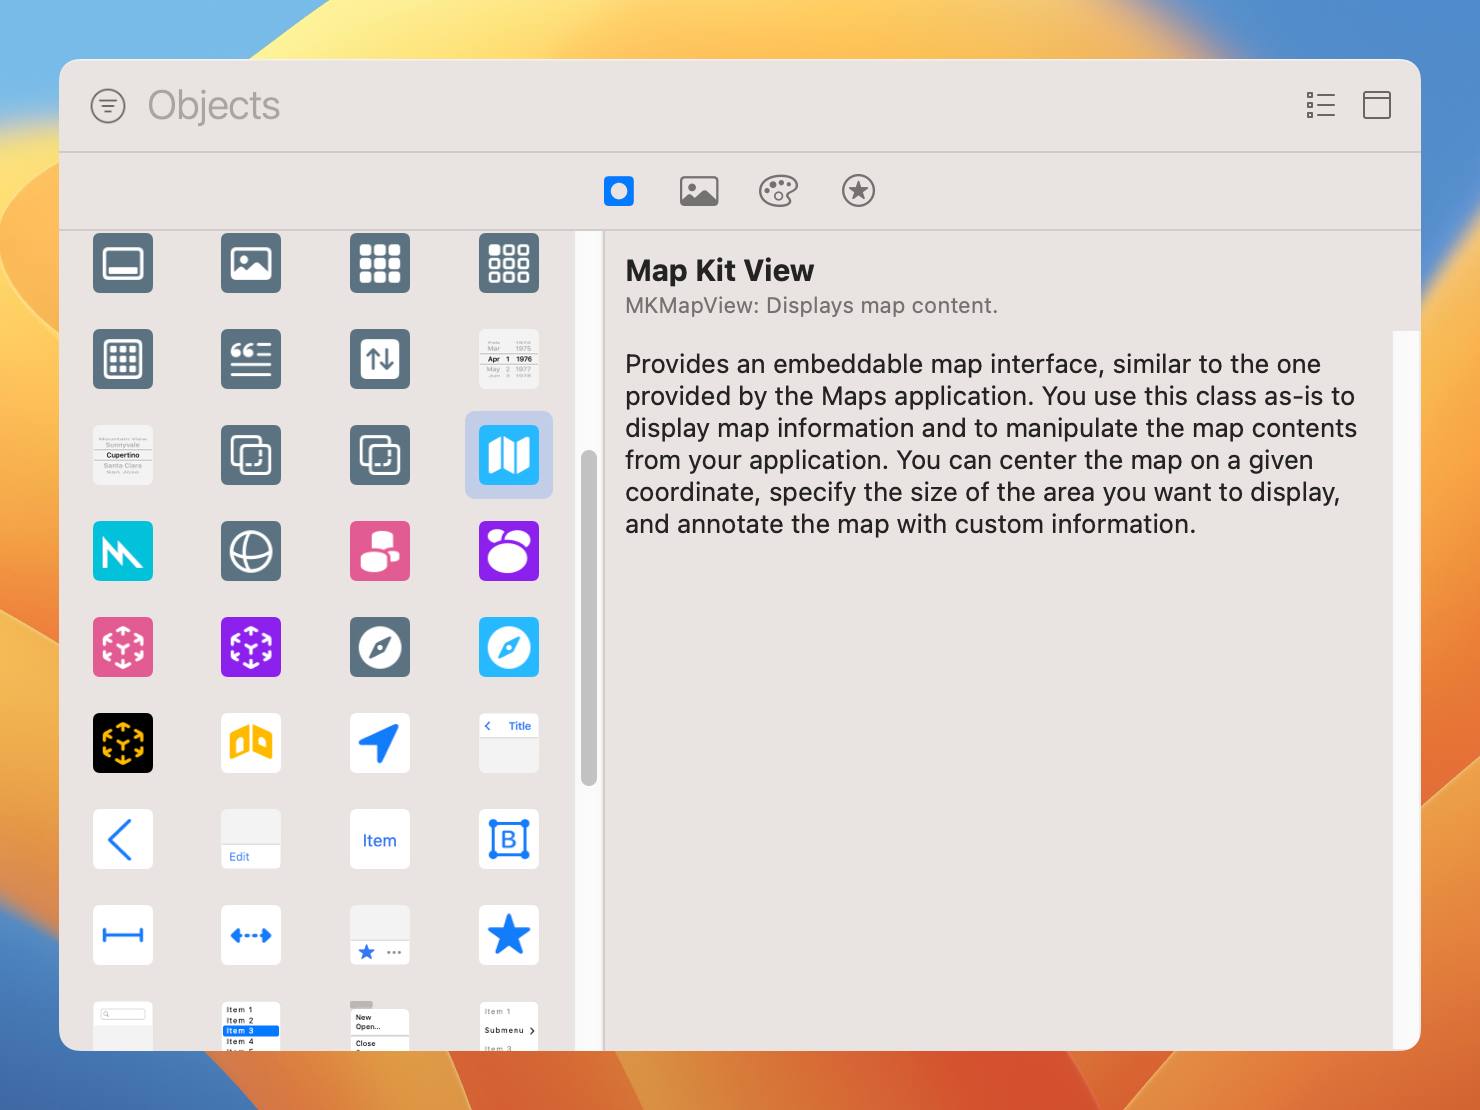Select the Bar Button 'Item' object
Image resolution: width=1480 pixels, height=1110 pixels.
(x=380, y=840)
